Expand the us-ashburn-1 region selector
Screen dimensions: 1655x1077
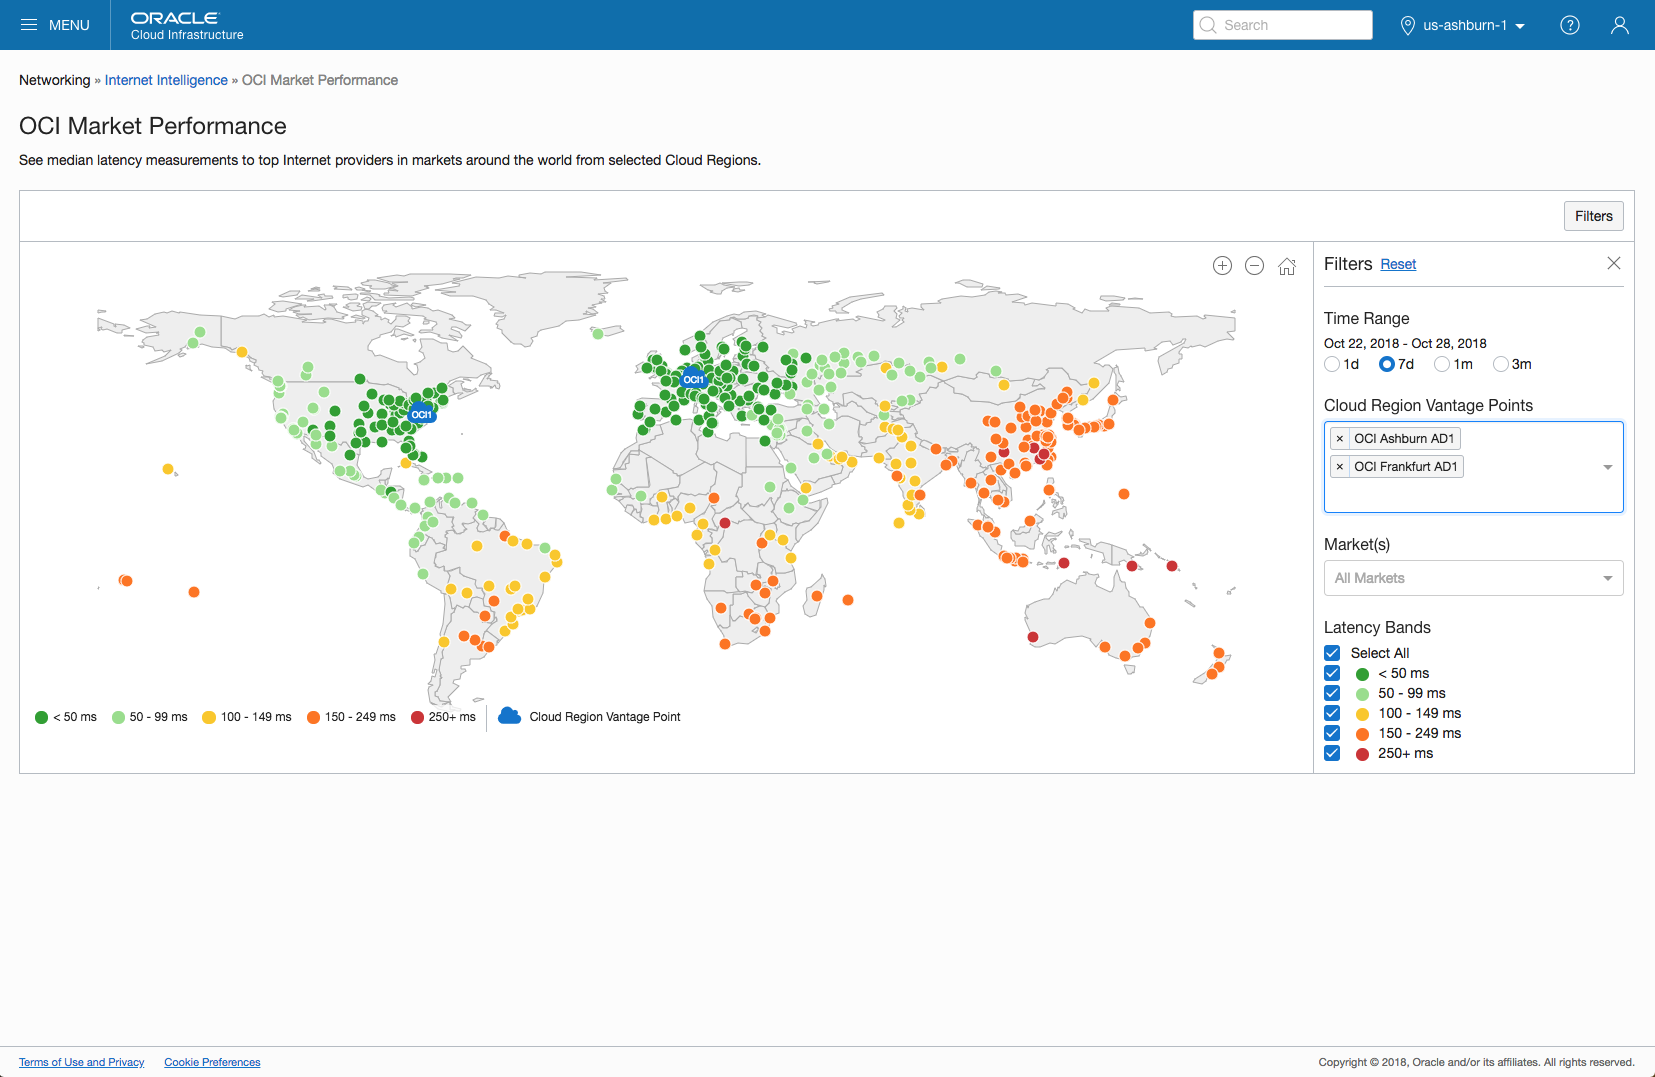pos(1463,25)
